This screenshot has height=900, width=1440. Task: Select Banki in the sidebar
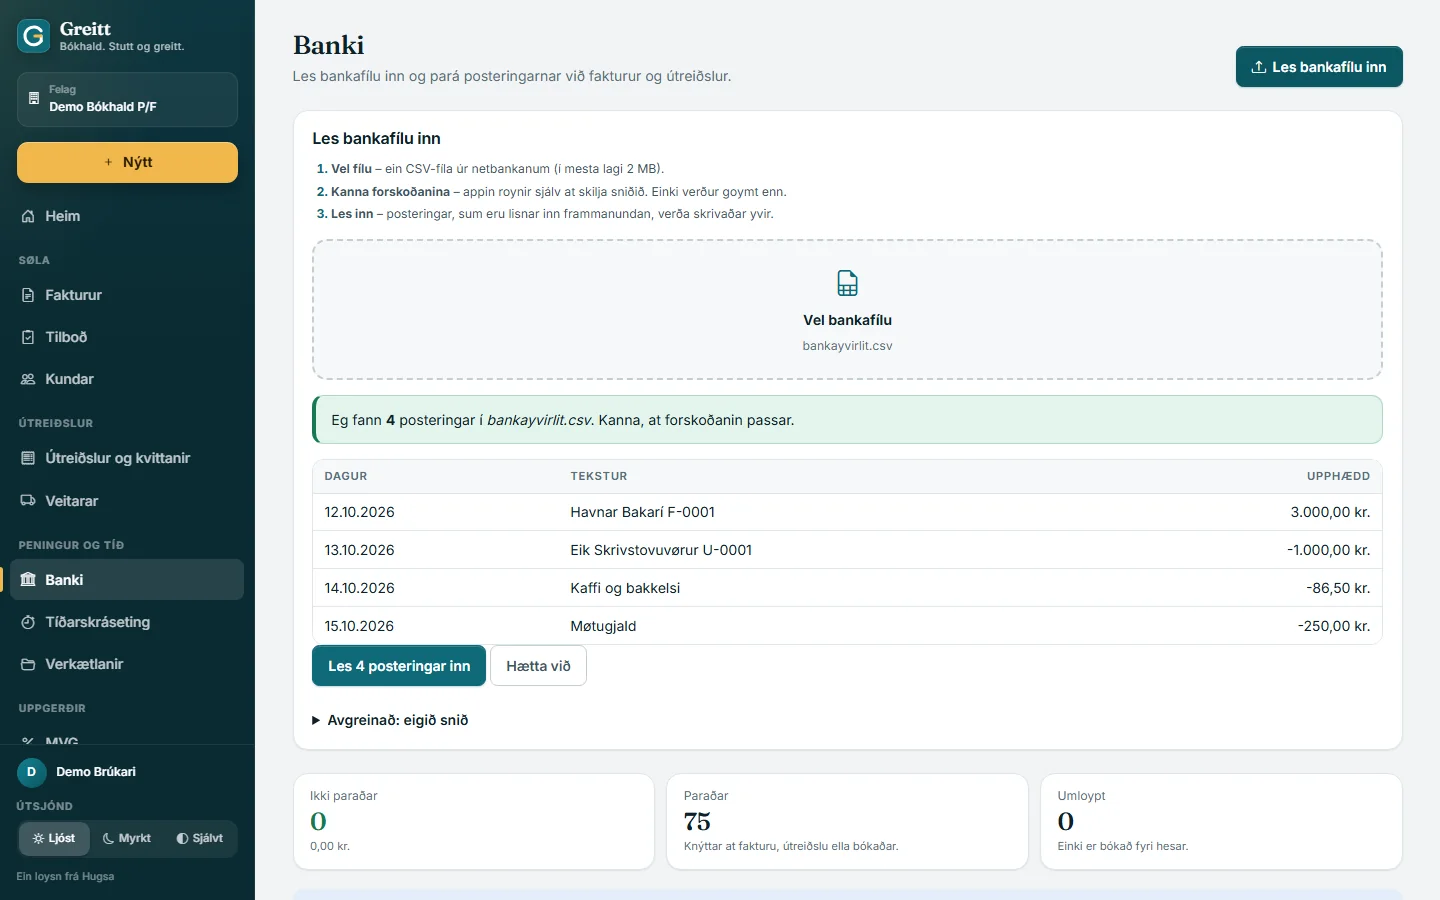tap(127, 580)
